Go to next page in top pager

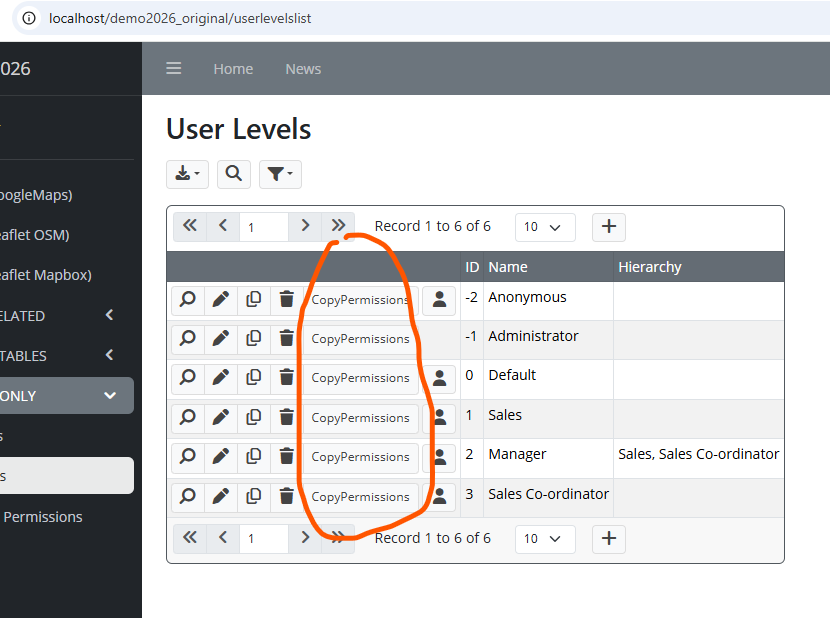pyautogui.click(x=305, y=226)
